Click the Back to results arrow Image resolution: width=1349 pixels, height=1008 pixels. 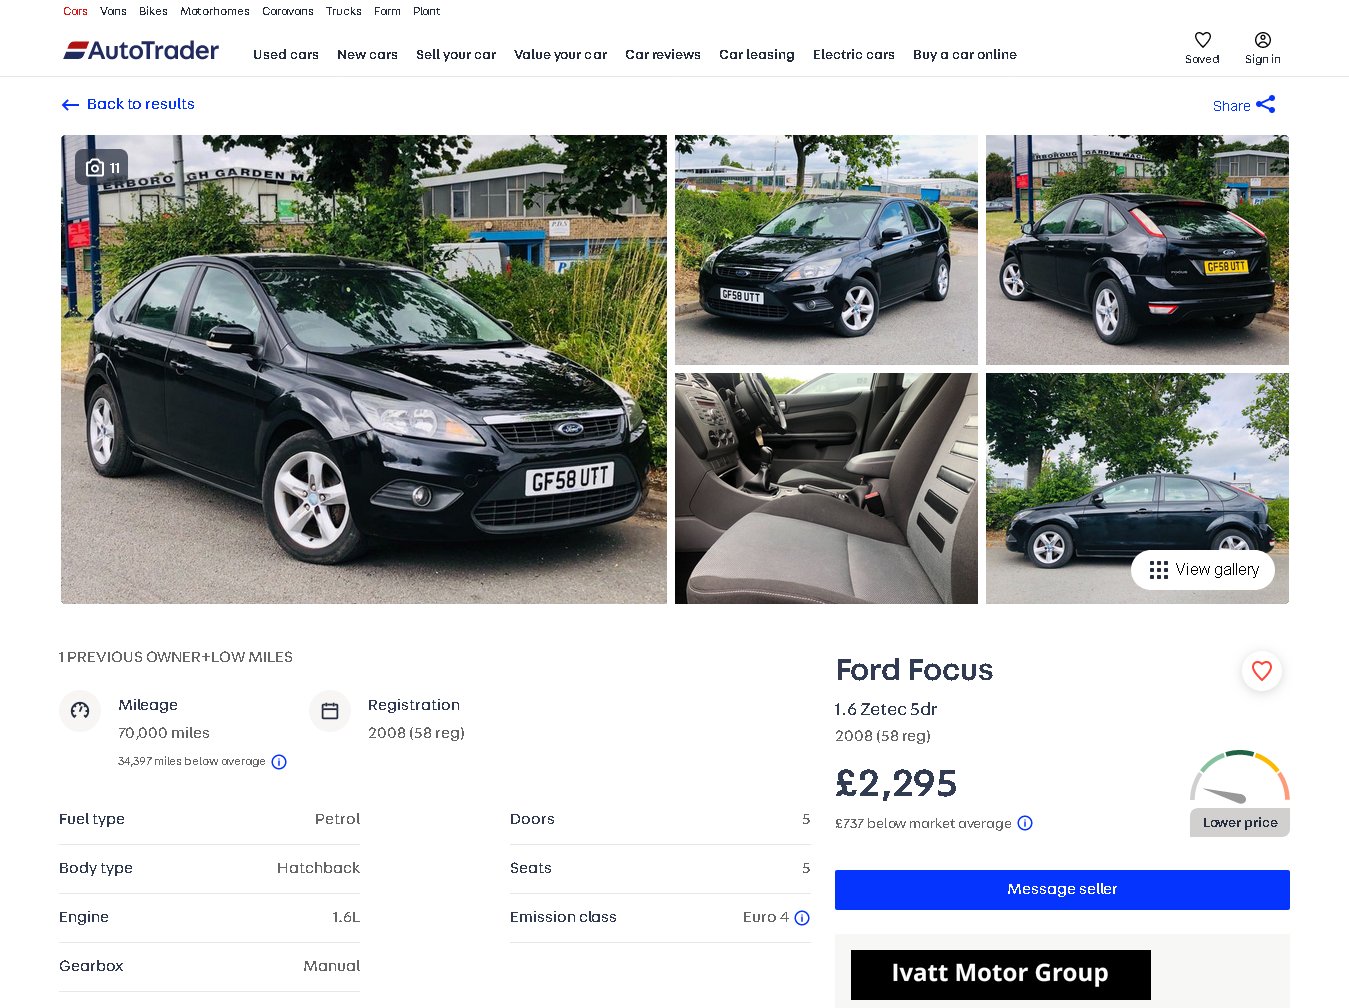(x=70, y=105)
